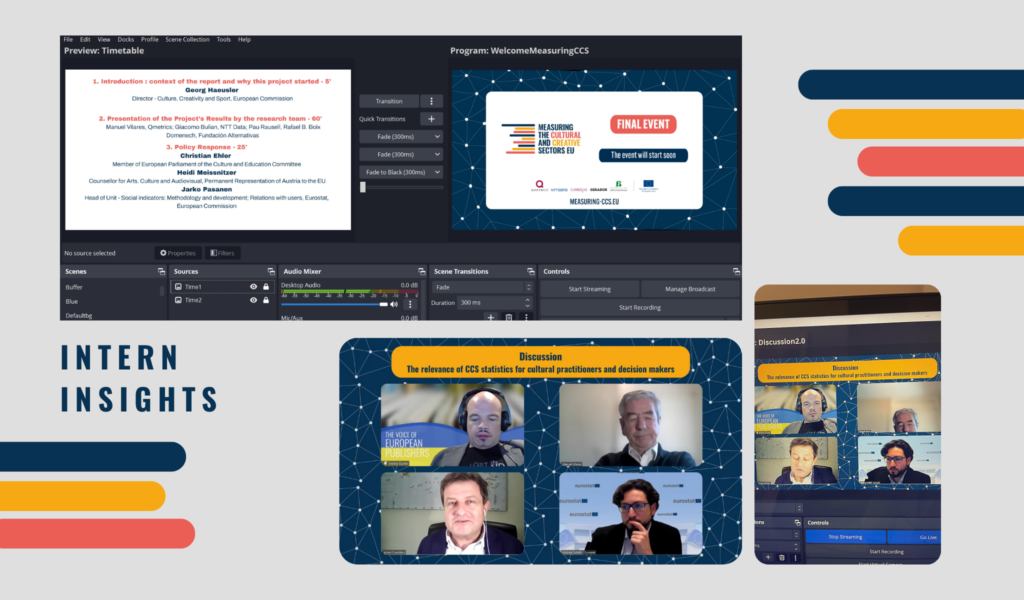The height and width of the screenshot is (600, 1024).
Task: Click the image icon of Time2 source
Action: (x=178, y=300)
